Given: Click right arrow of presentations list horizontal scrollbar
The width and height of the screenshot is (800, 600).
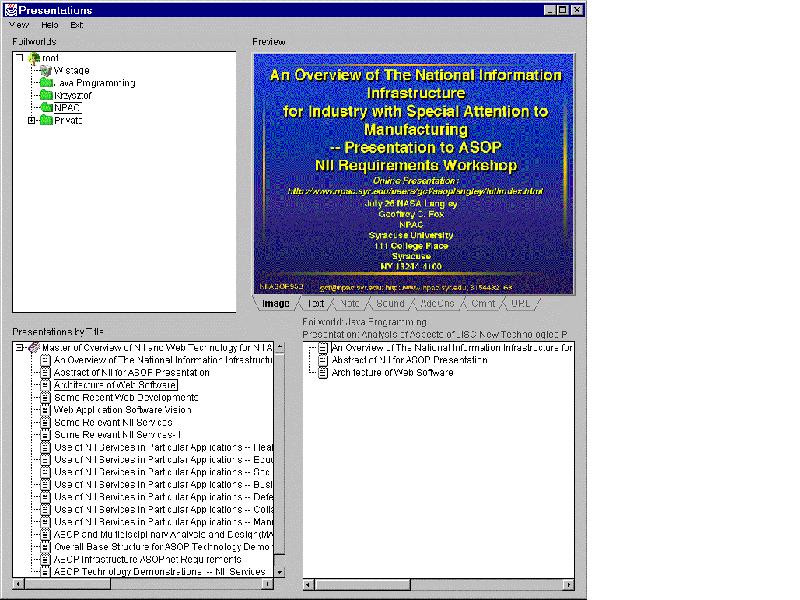Looking at the screenshot, I should point(268,584).
